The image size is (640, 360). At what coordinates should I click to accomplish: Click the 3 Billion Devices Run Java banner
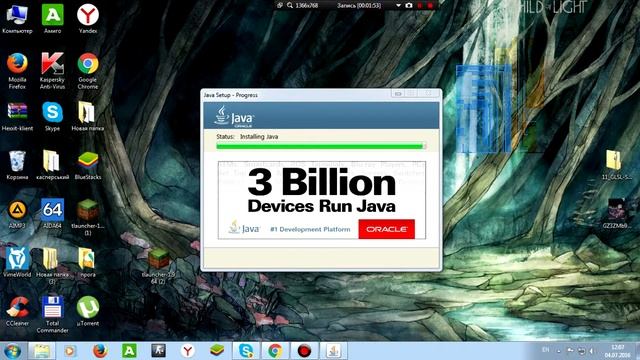322,200
